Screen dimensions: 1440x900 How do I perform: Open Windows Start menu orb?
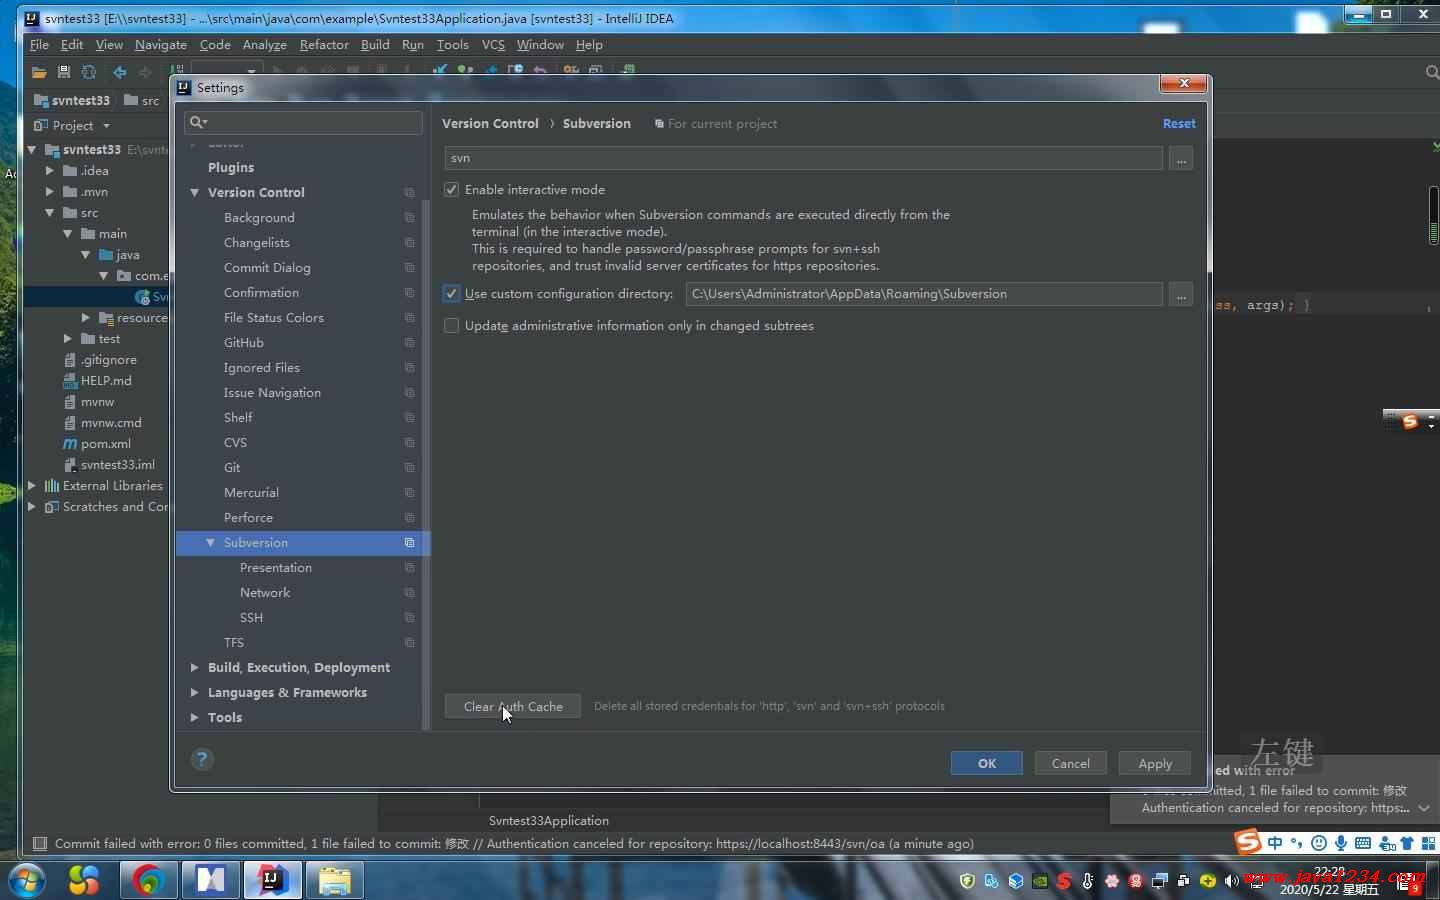[27, 880]
